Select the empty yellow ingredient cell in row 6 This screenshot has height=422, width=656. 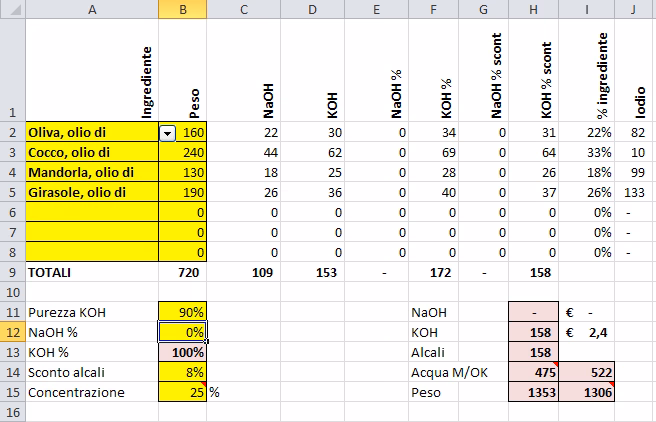point(91,212)
